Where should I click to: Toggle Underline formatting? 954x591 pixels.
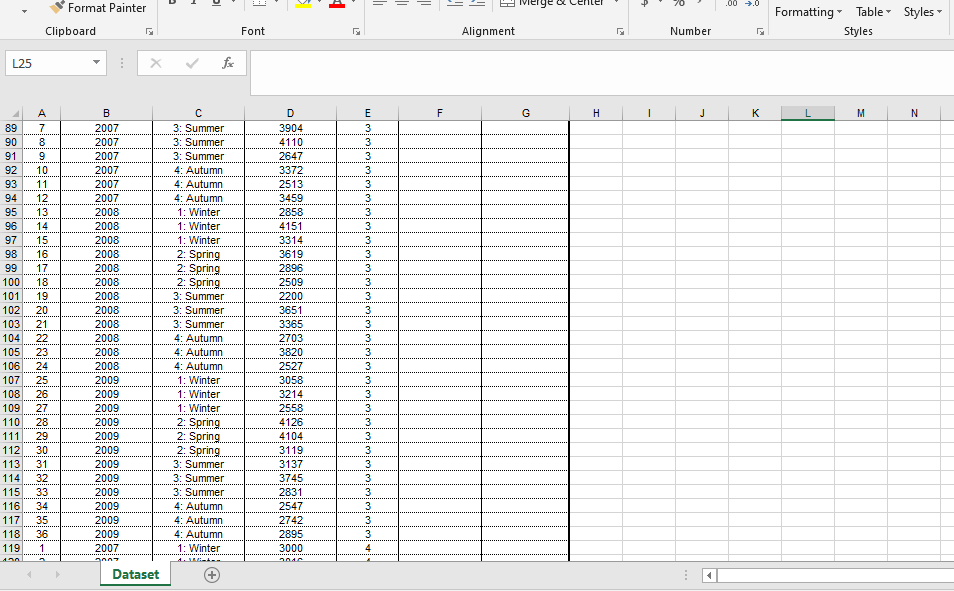pos(215,3)
